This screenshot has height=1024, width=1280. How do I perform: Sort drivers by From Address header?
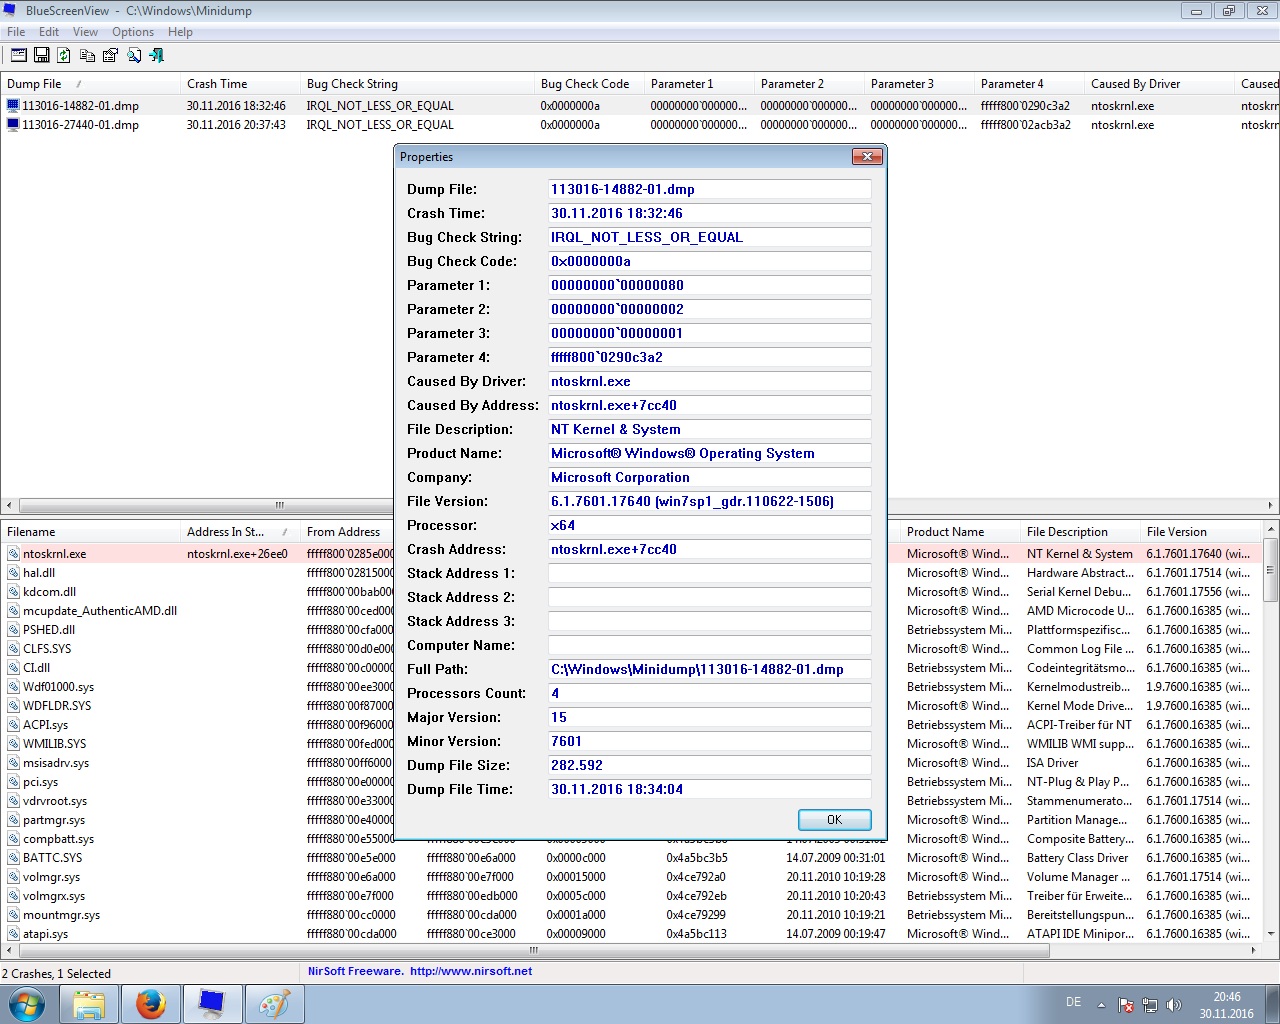tap(347, 532)
